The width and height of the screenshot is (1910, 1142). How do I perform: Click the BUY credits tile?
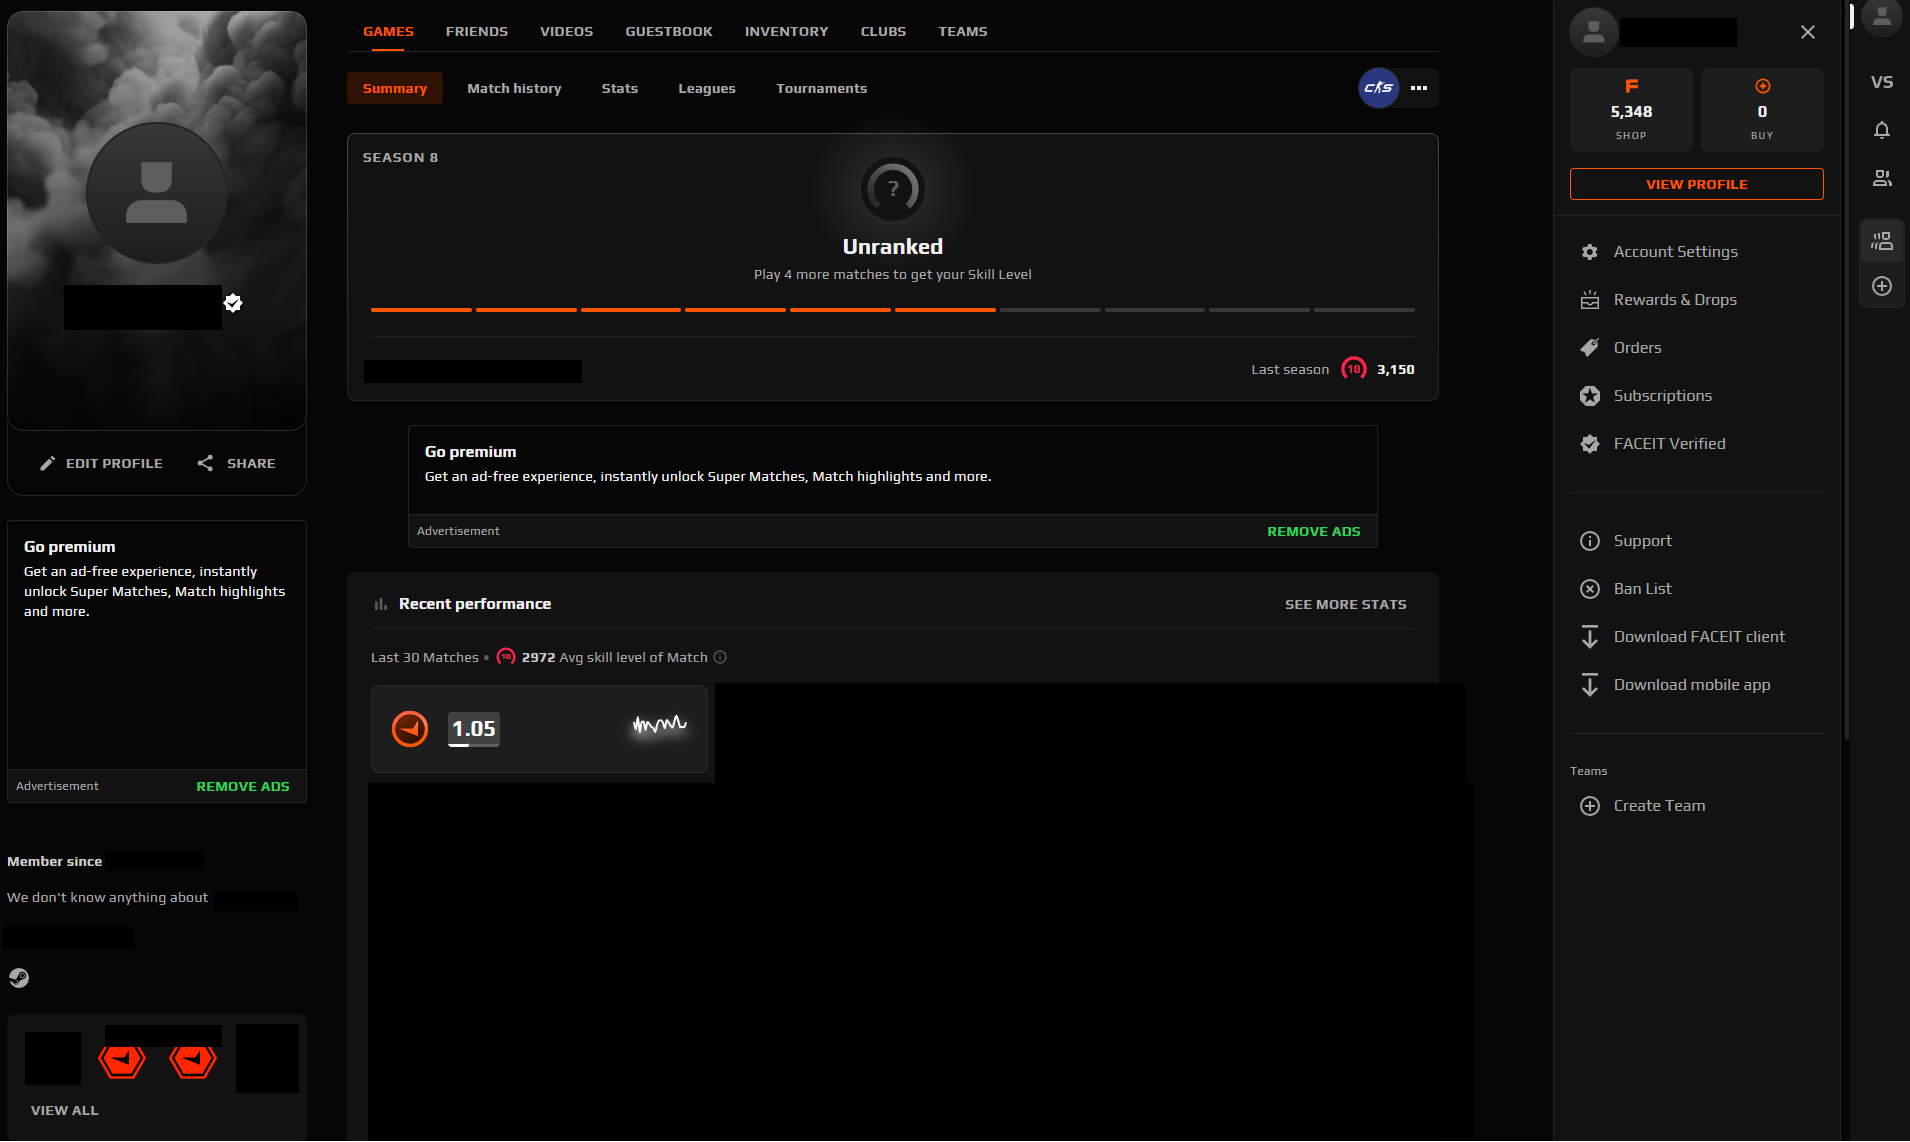(1762, 110)
